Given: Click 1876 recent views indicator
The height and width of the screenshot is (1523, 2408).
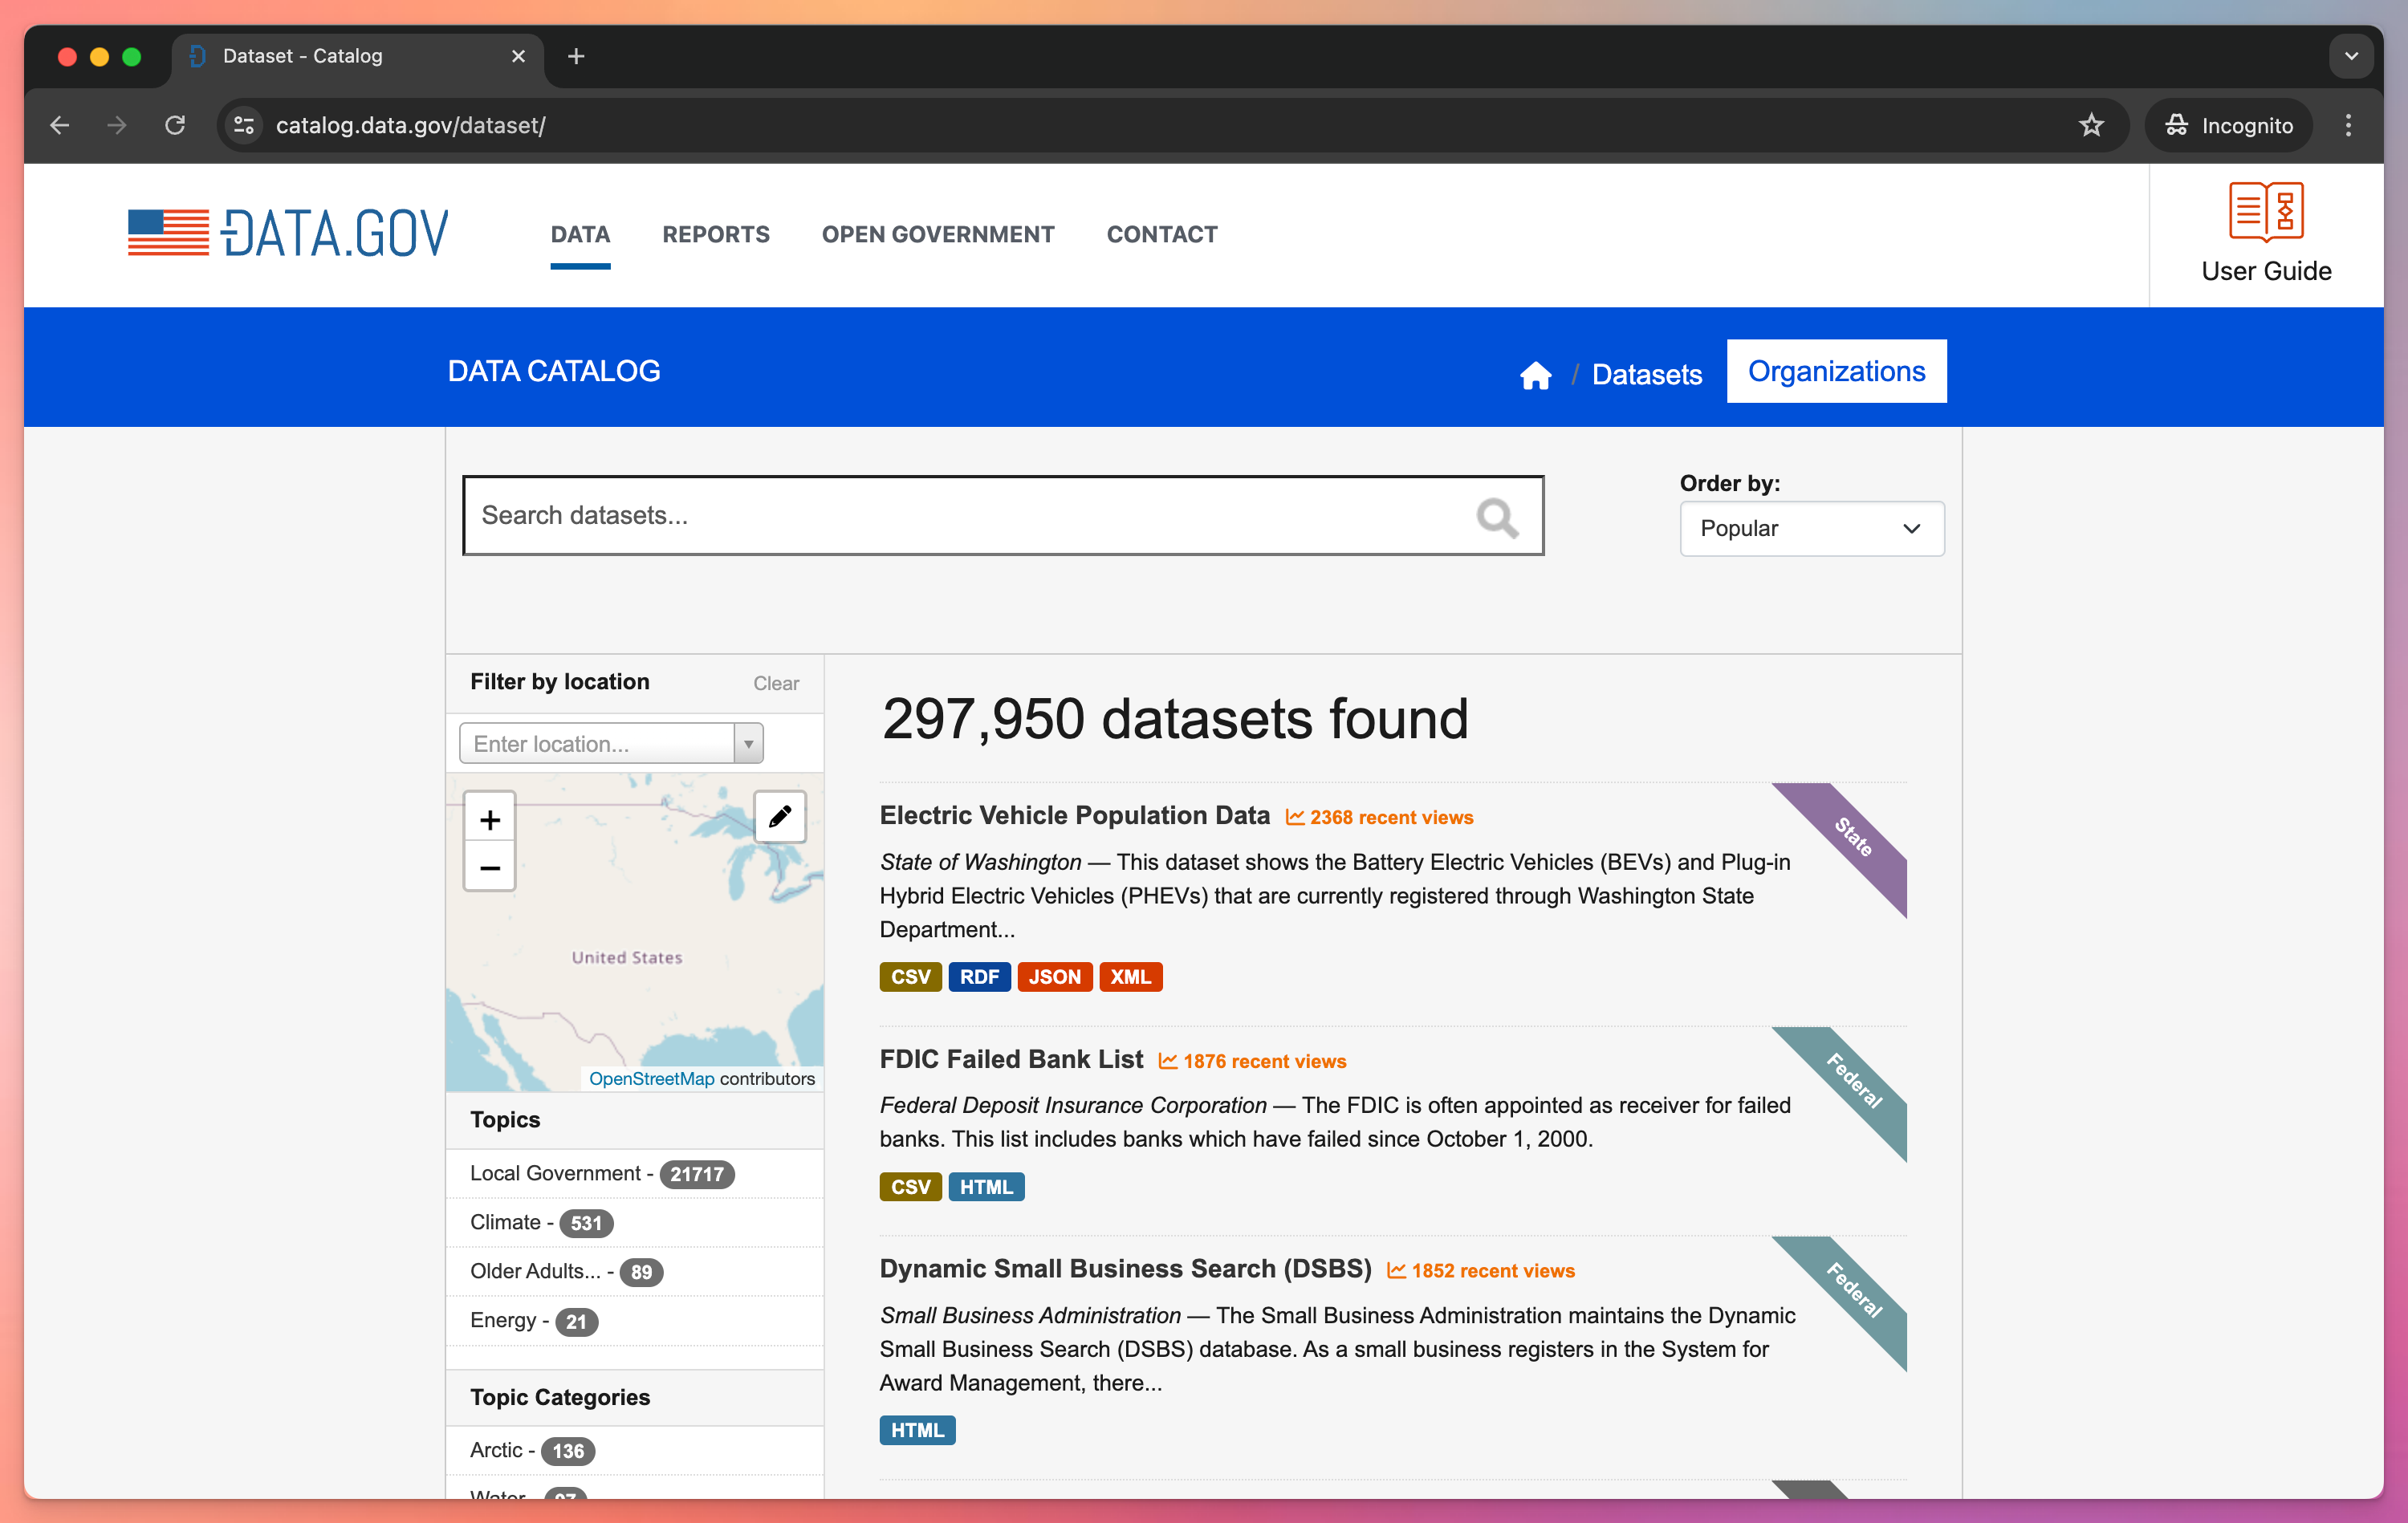Looking at the screenshot, I should tap(1252, 1061).
